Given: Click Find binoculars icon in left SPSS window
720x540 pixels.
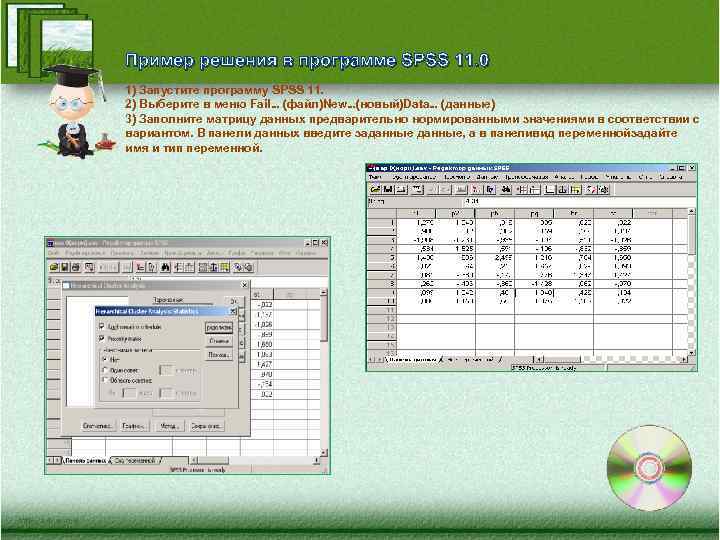Looking at the screenshot, I should click(165, 267).
